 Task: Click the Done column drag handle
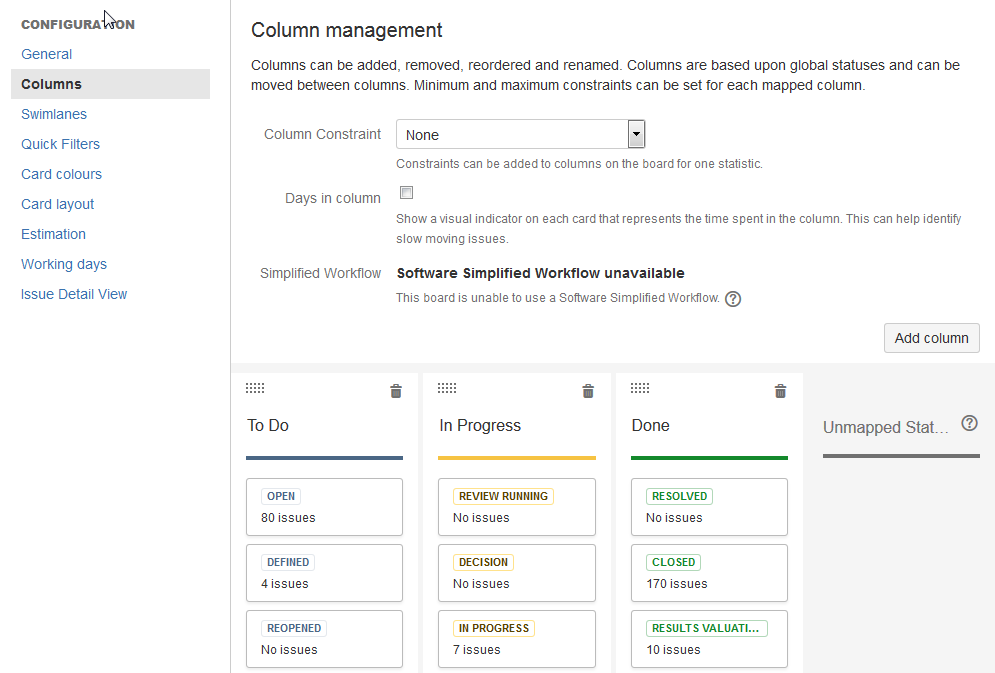point(640,389)
